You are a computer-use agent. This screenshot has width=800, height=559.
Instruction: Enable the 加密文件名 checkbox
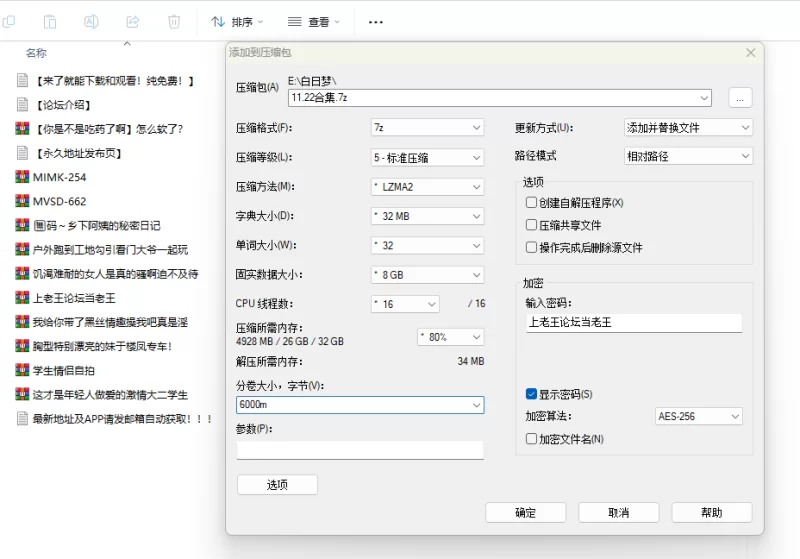531,439
